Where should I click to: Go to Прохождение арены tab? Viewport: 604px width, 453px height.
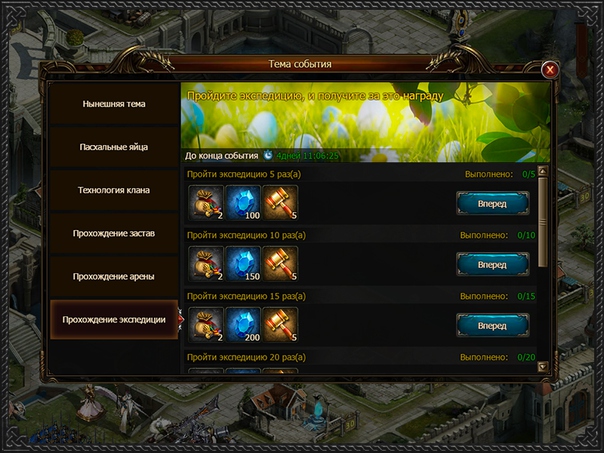(114, 277)
